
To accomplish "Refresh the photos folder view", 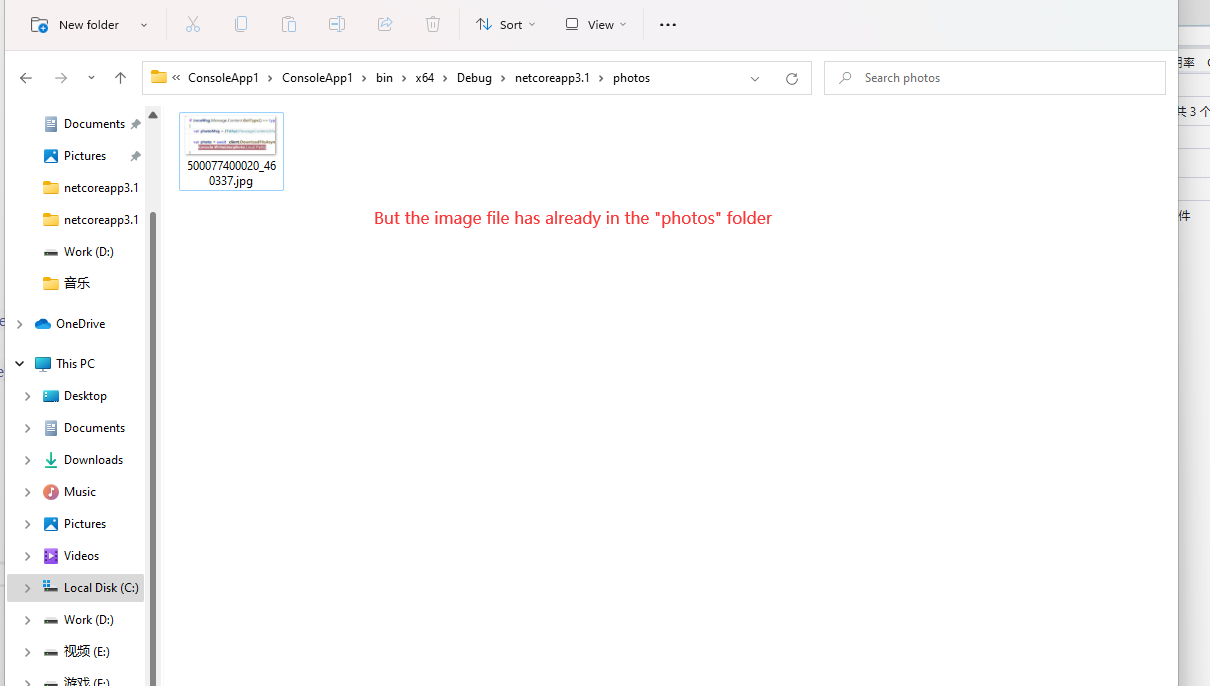I will pyautogui.click(x=791, y=77).
